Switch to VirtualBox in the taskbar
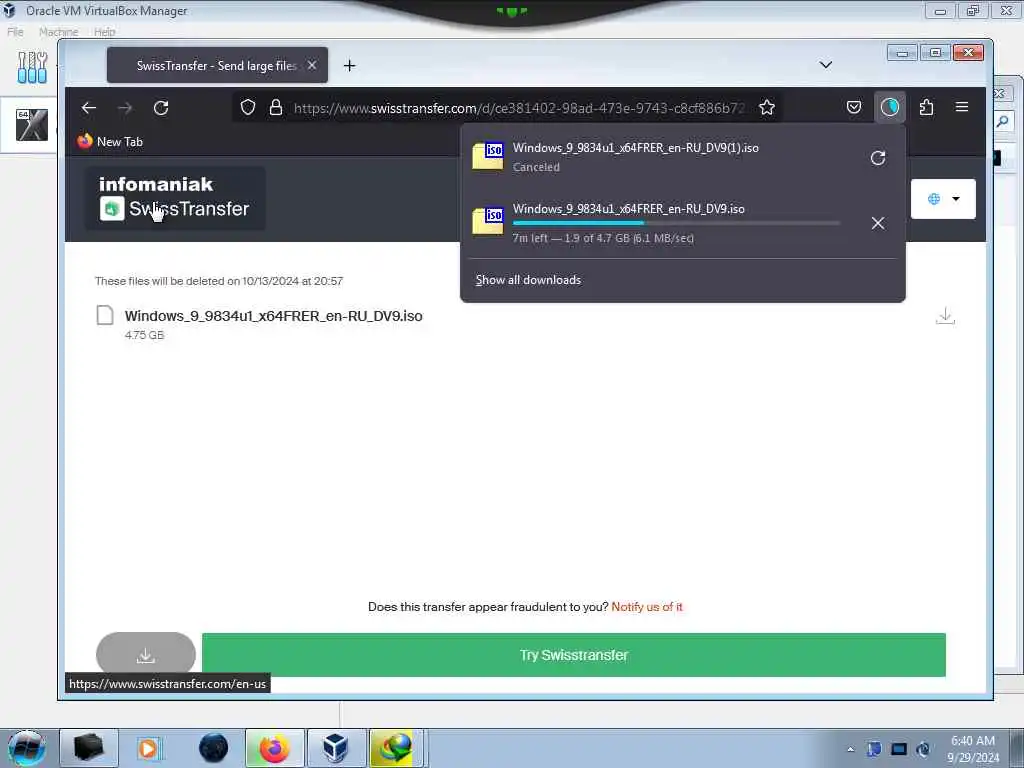The height and width of the screenshot is (768, 1024). 336,748
